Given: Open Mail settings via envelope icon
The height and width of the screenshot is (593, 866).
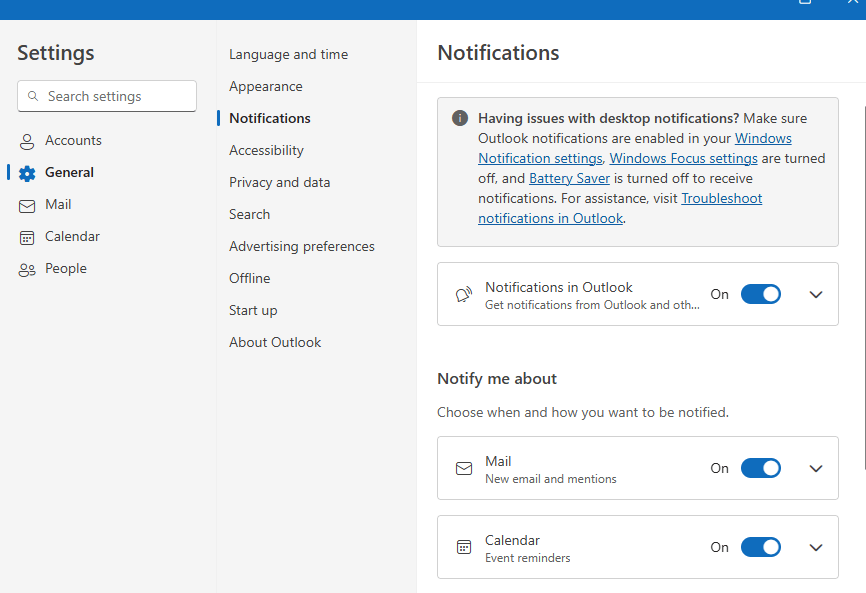Looking at the screenshot, I should pos(28,204).
